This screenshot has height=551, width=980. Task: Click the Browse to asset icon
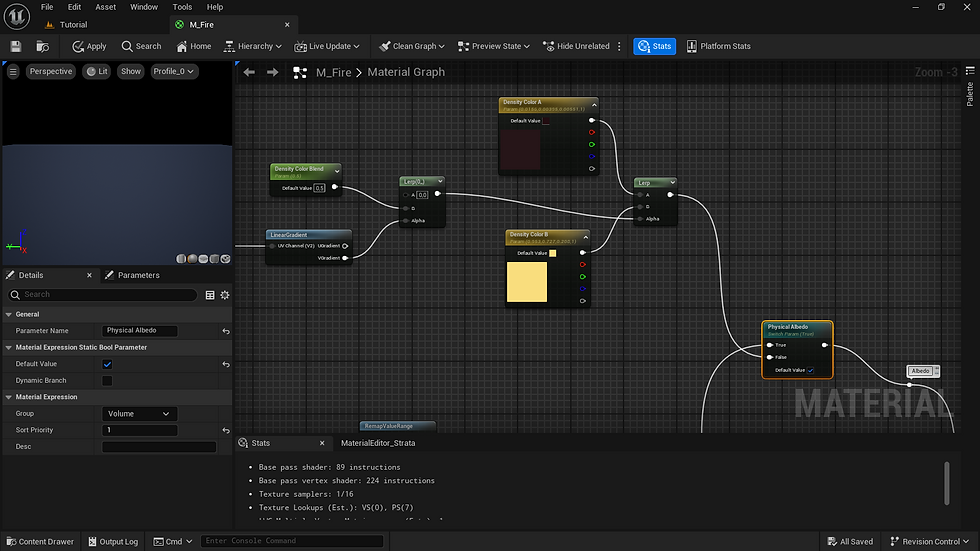coord(43,46)
